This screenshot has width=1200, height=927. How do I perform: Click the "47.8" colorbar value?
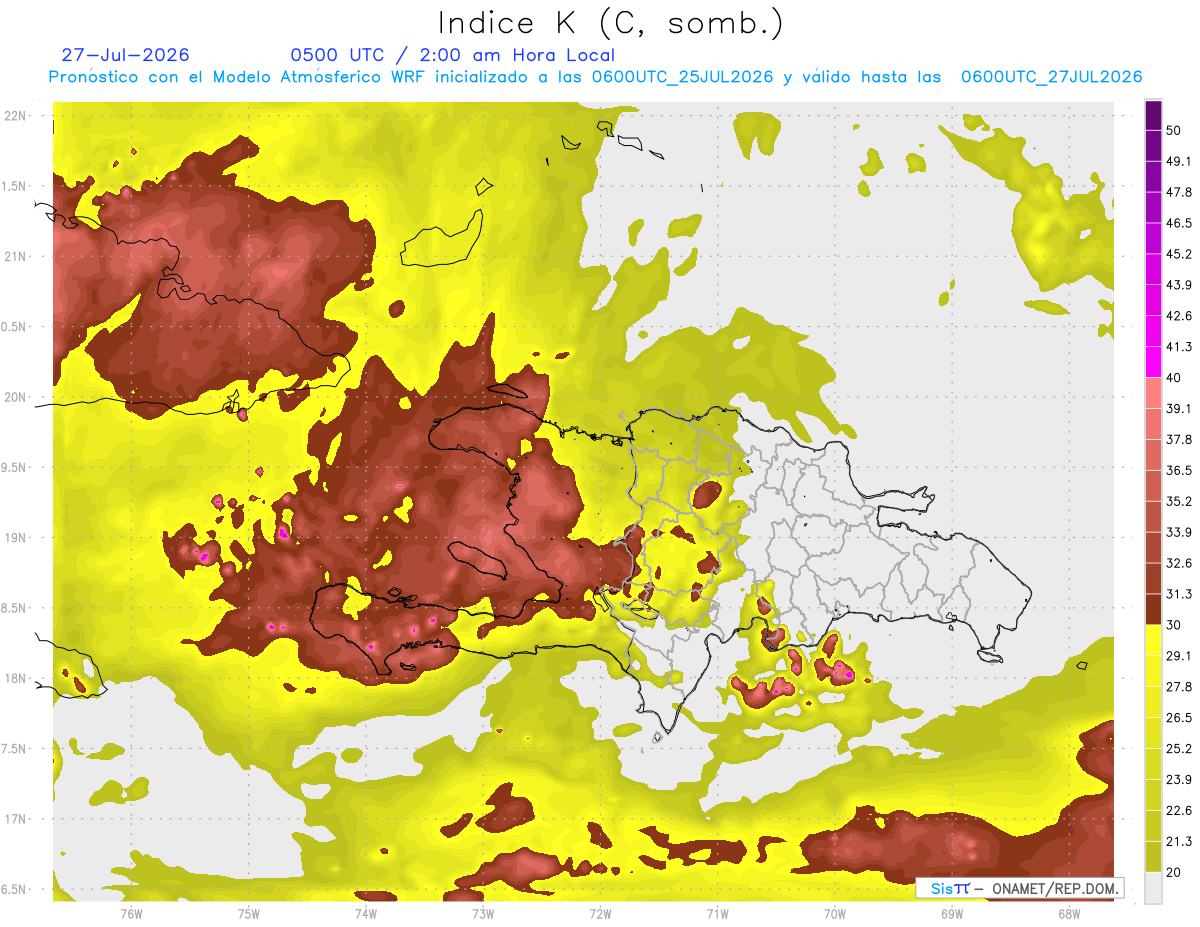tap(1179, 192)
